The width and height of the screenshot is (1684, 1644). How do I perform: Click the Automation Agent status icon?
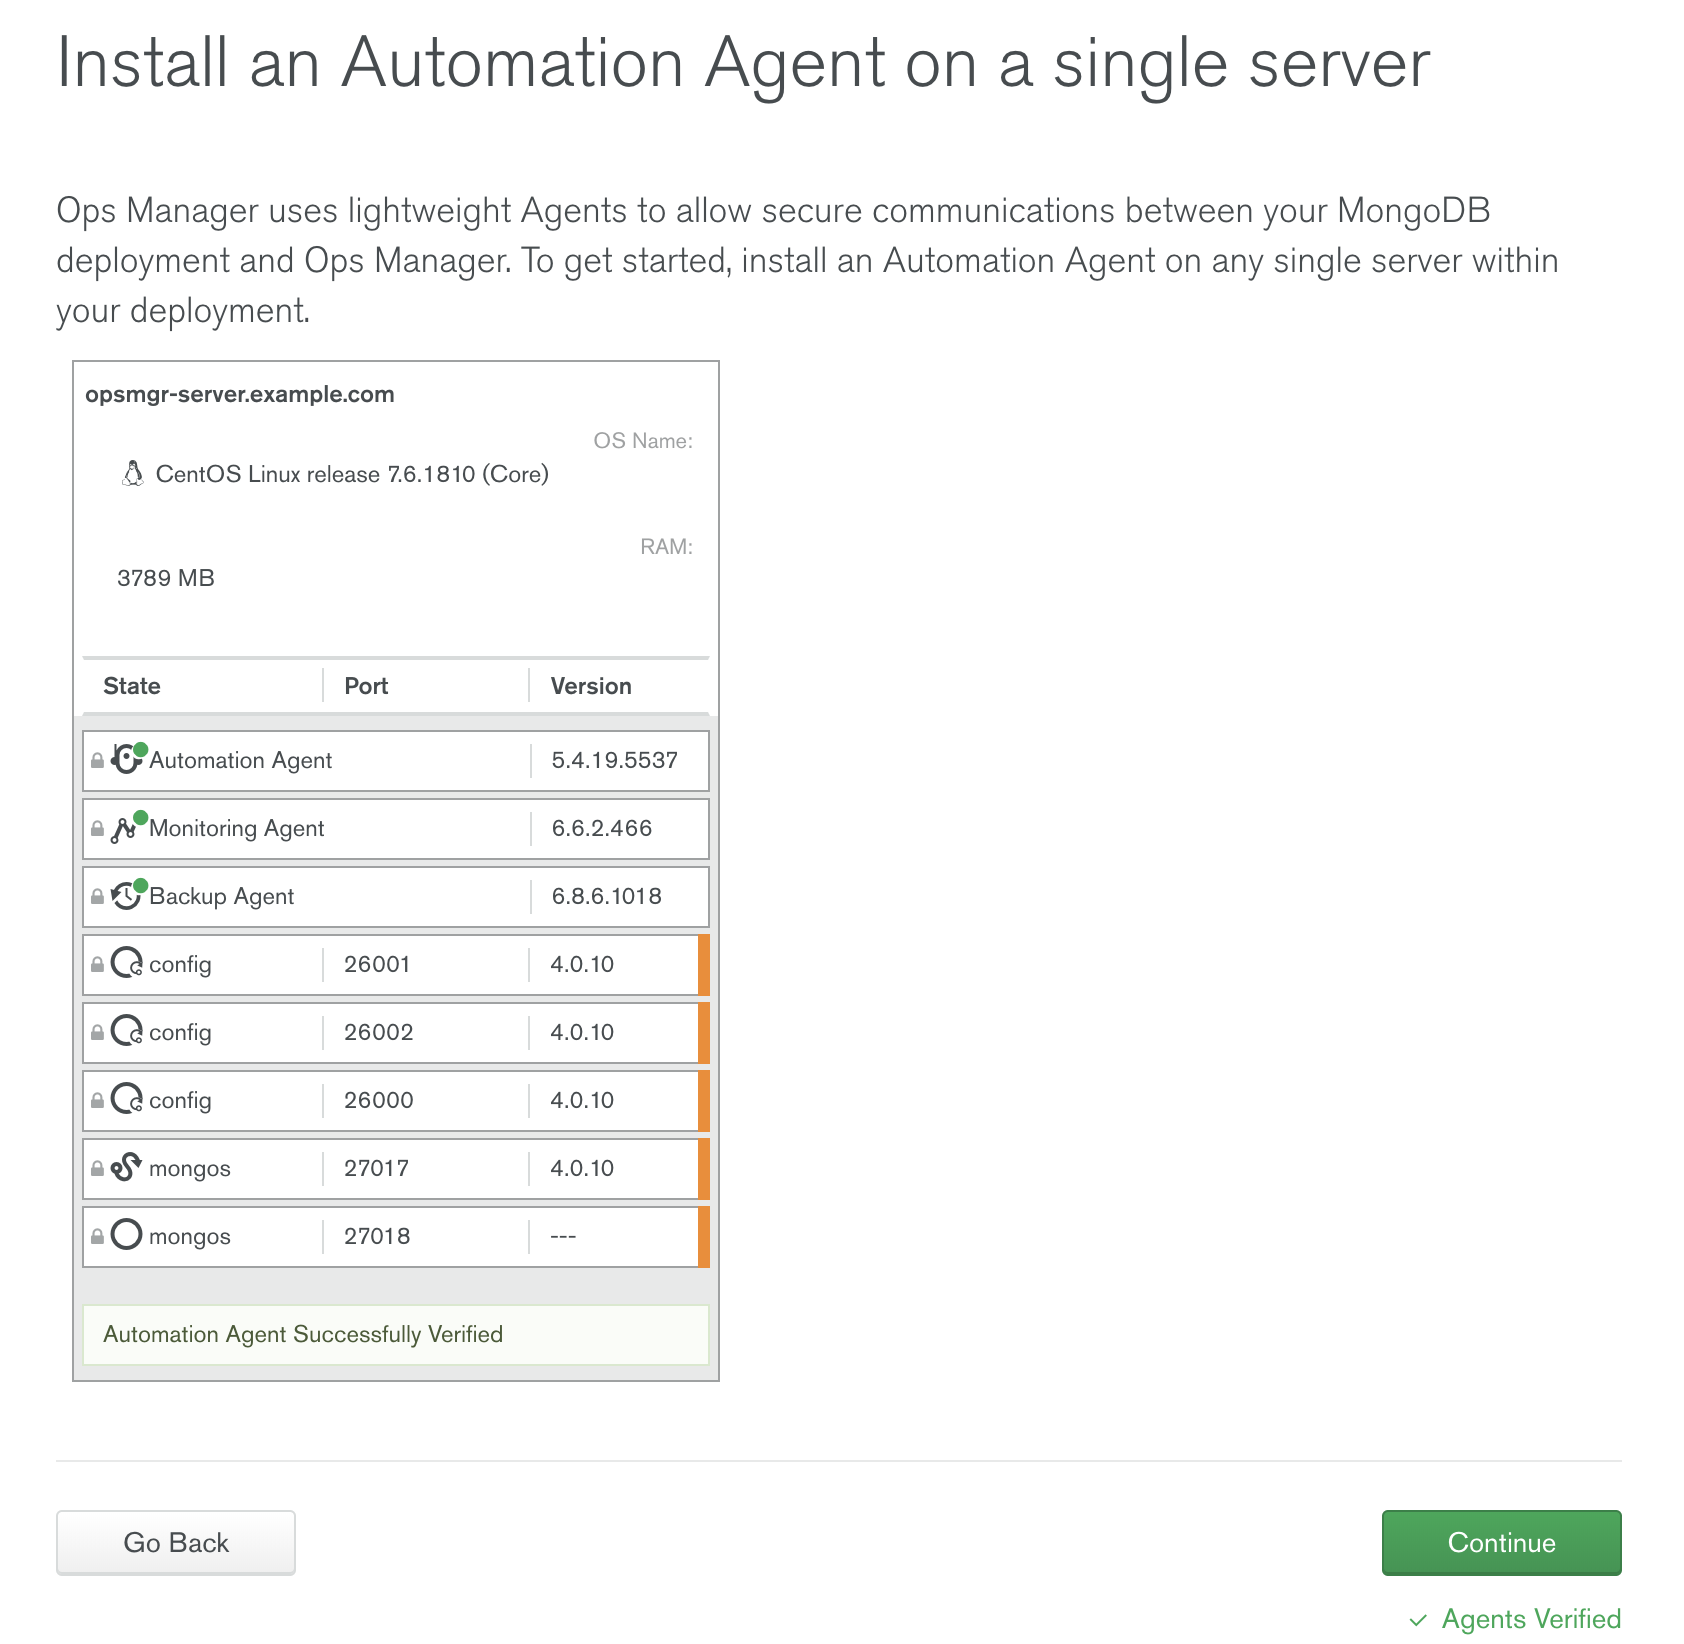pyautogui.click(x=127, y=760)
